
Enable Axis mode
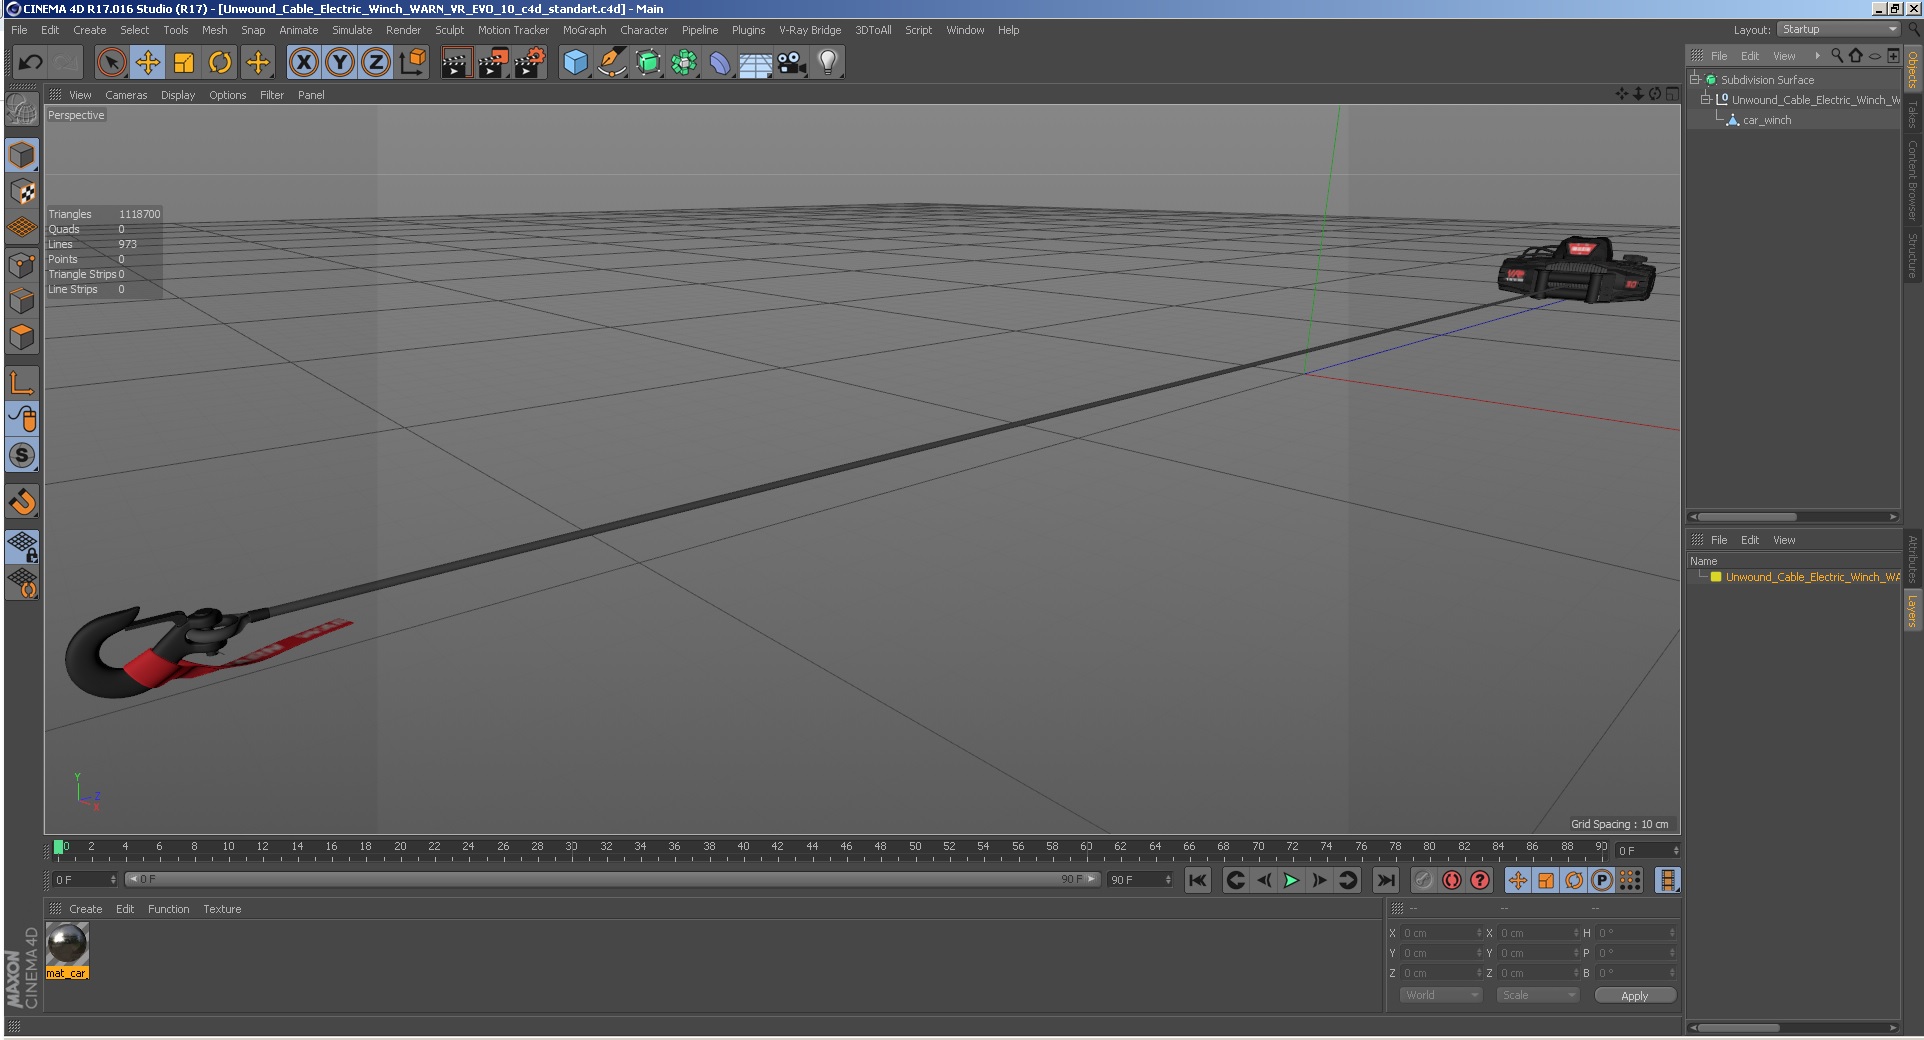click(x=22, y=382)
